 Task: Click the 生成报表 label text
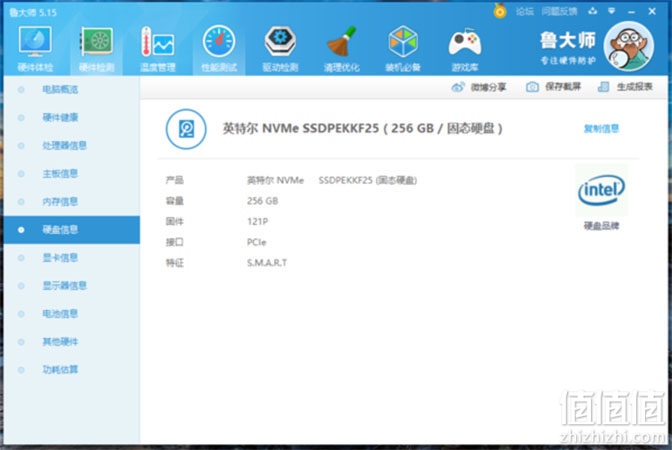click(635, 87)
